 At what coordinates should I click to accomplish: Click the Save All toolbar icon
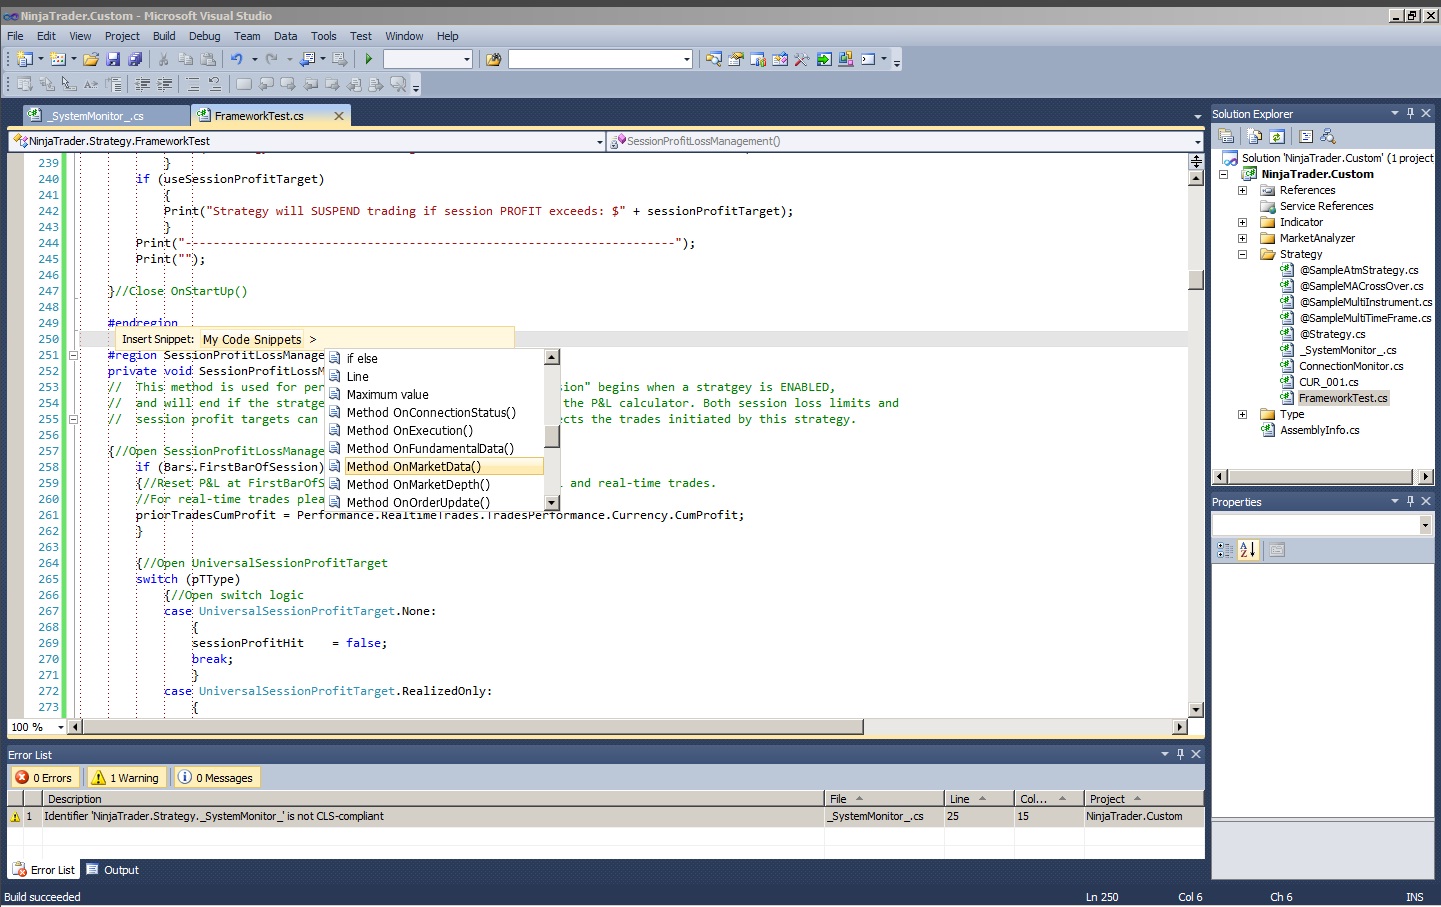point(135,60)
